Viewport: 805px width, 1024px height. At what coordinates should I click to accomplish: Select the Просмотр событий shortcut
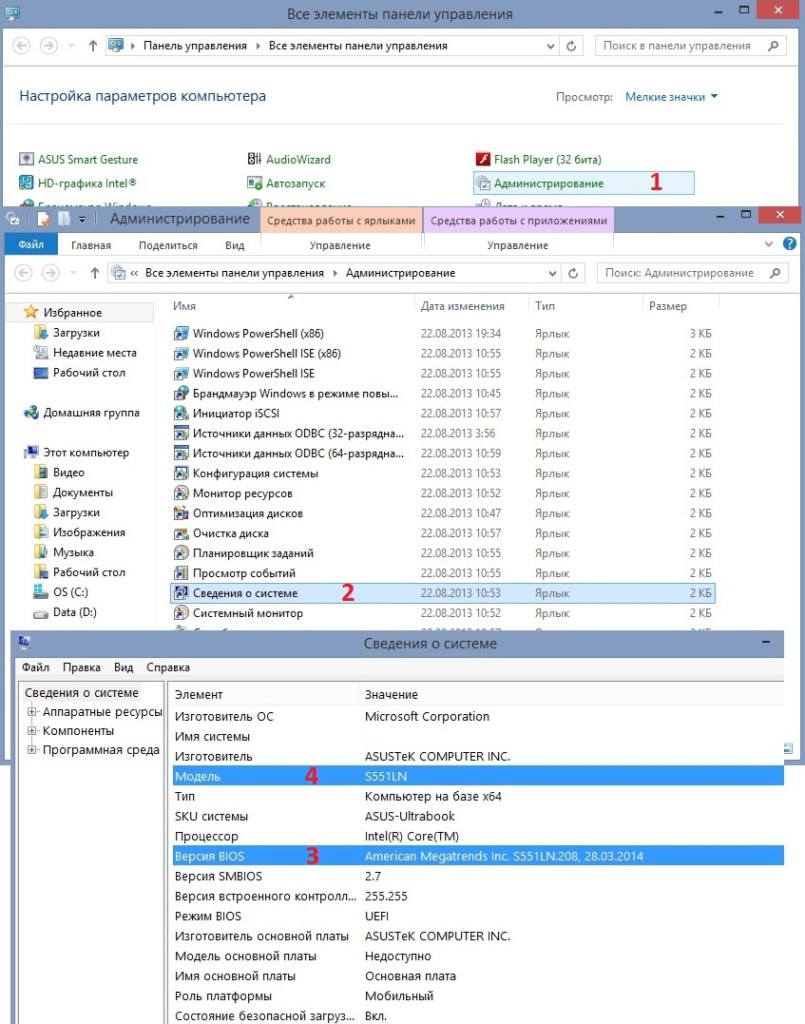(x=444, y=573)
